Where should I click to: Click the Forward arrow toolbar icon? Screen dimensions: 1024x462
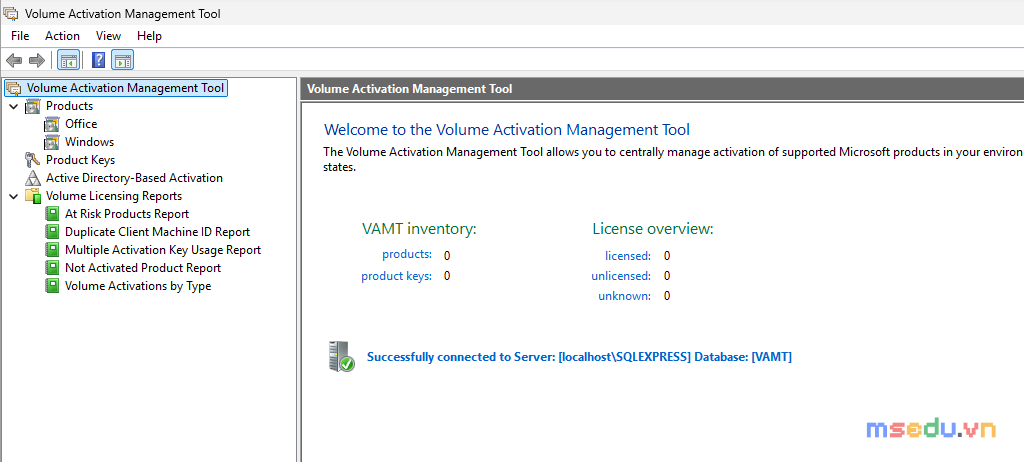click(x=37, y=61)
